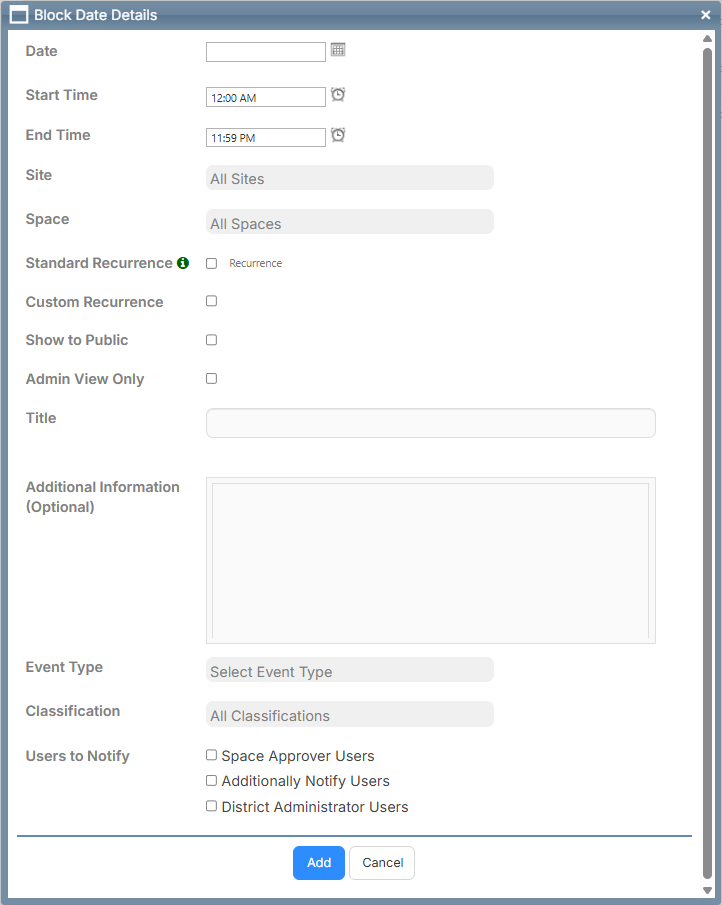This screenshot has width=722, height=905.
Task: Click the Cancel button
Action: [382, 863]
